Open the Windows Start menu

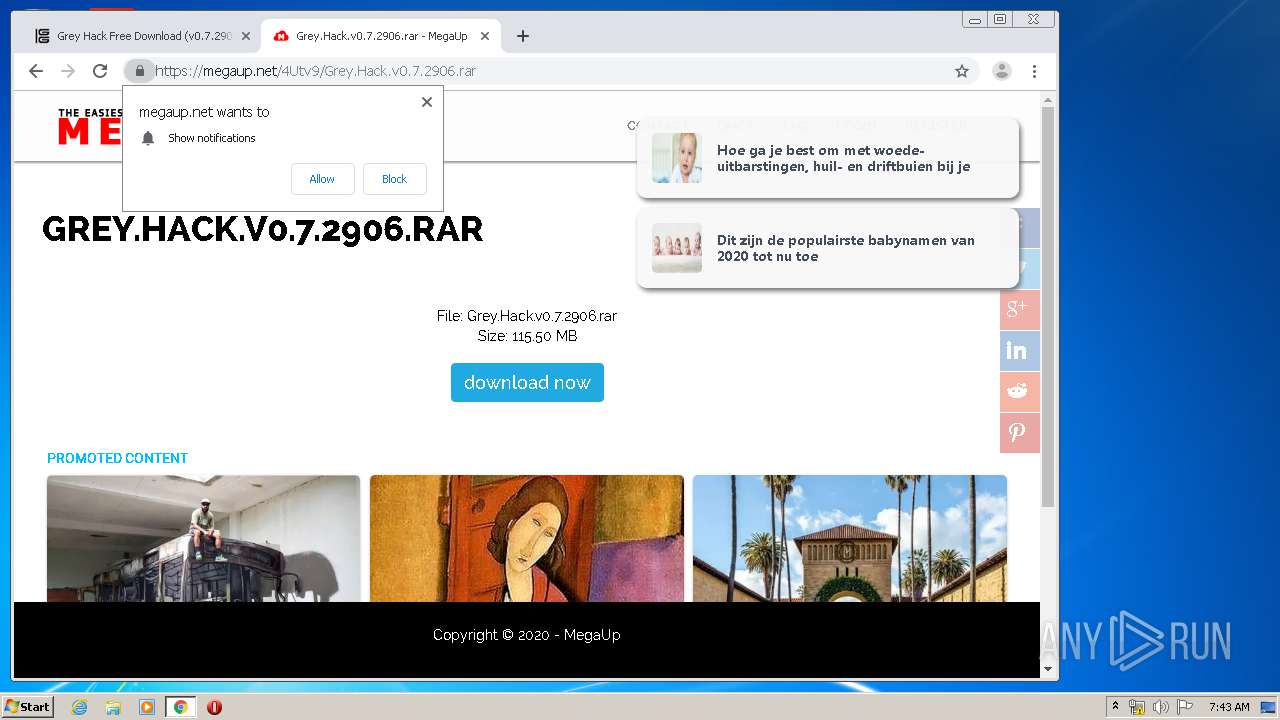coord(27,707)
